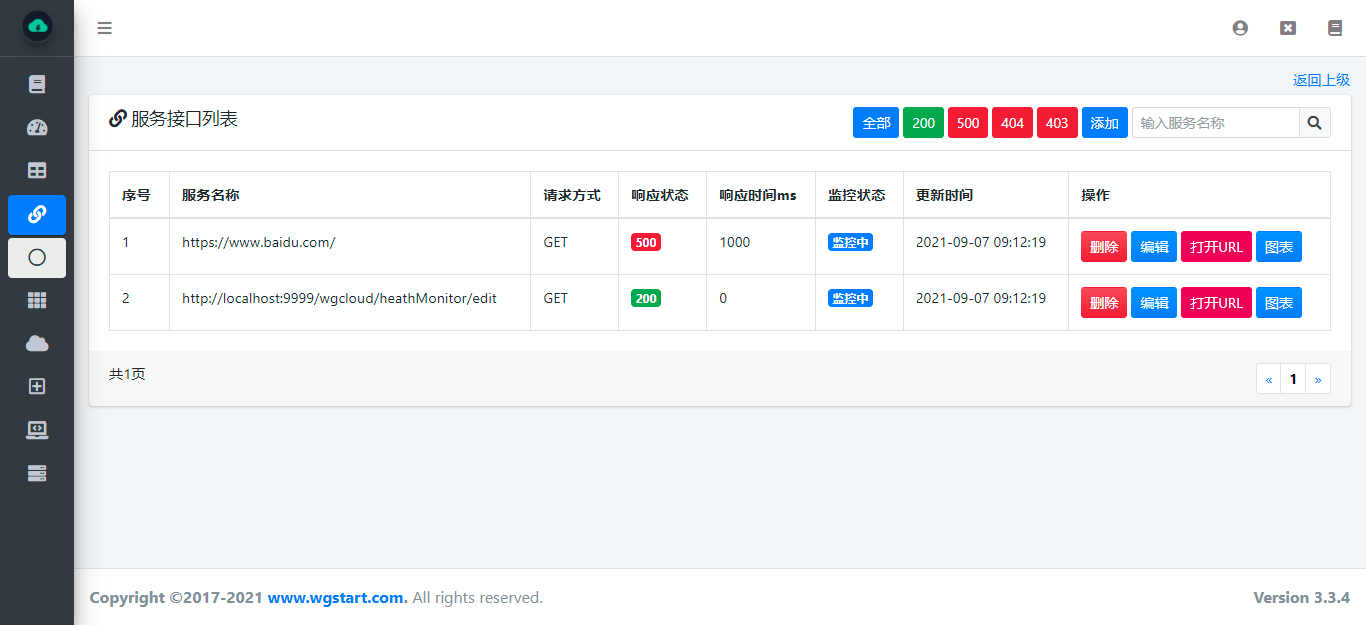The width and height of the screenshot is (1366, 625).
Task: Select the link icon for service interfaces
Action: point(36,214)
